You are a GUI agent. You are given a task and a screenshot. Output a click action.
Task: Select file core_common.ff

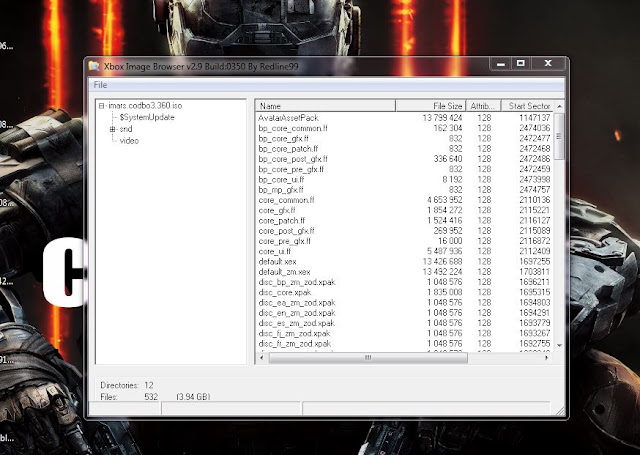pos(287,200)
